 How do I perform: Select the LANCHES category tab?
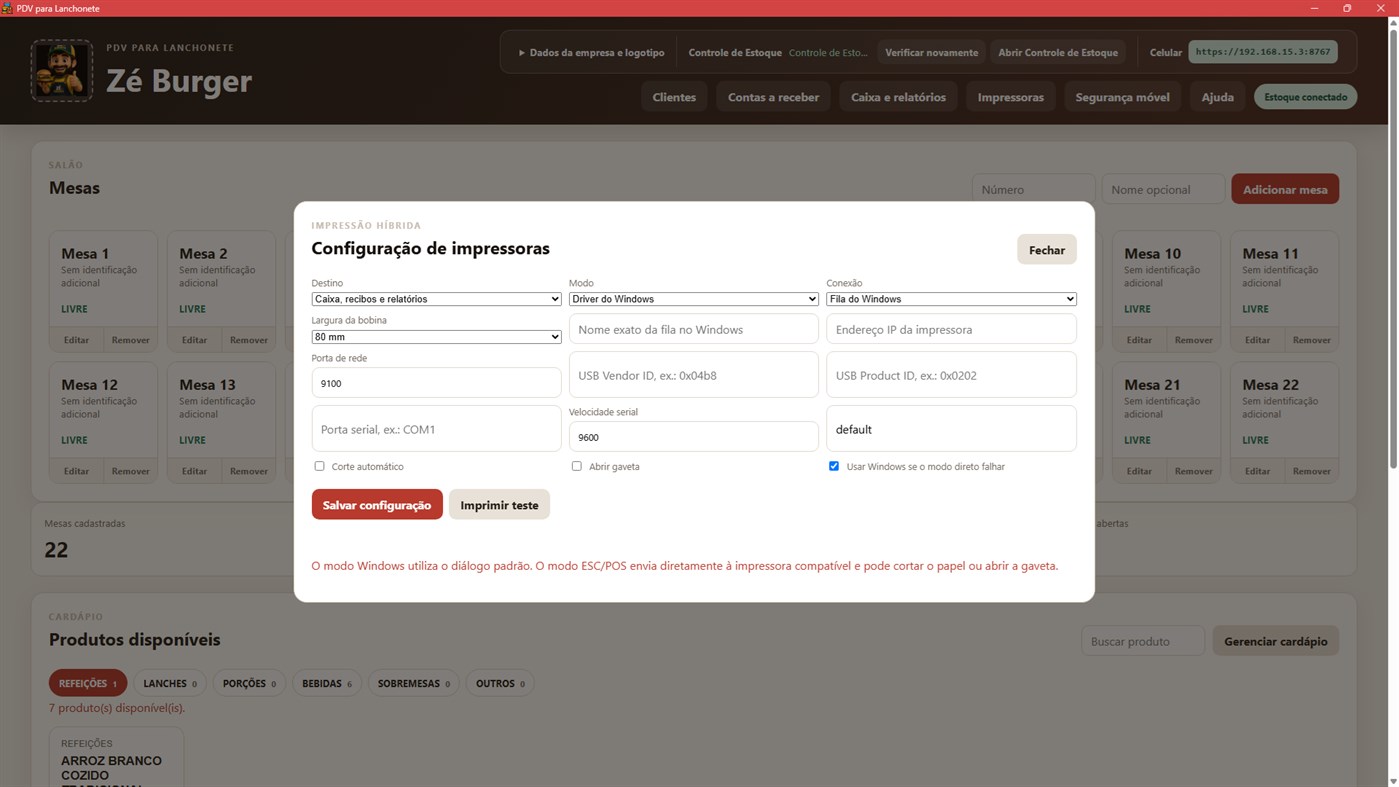coord(170,683)
